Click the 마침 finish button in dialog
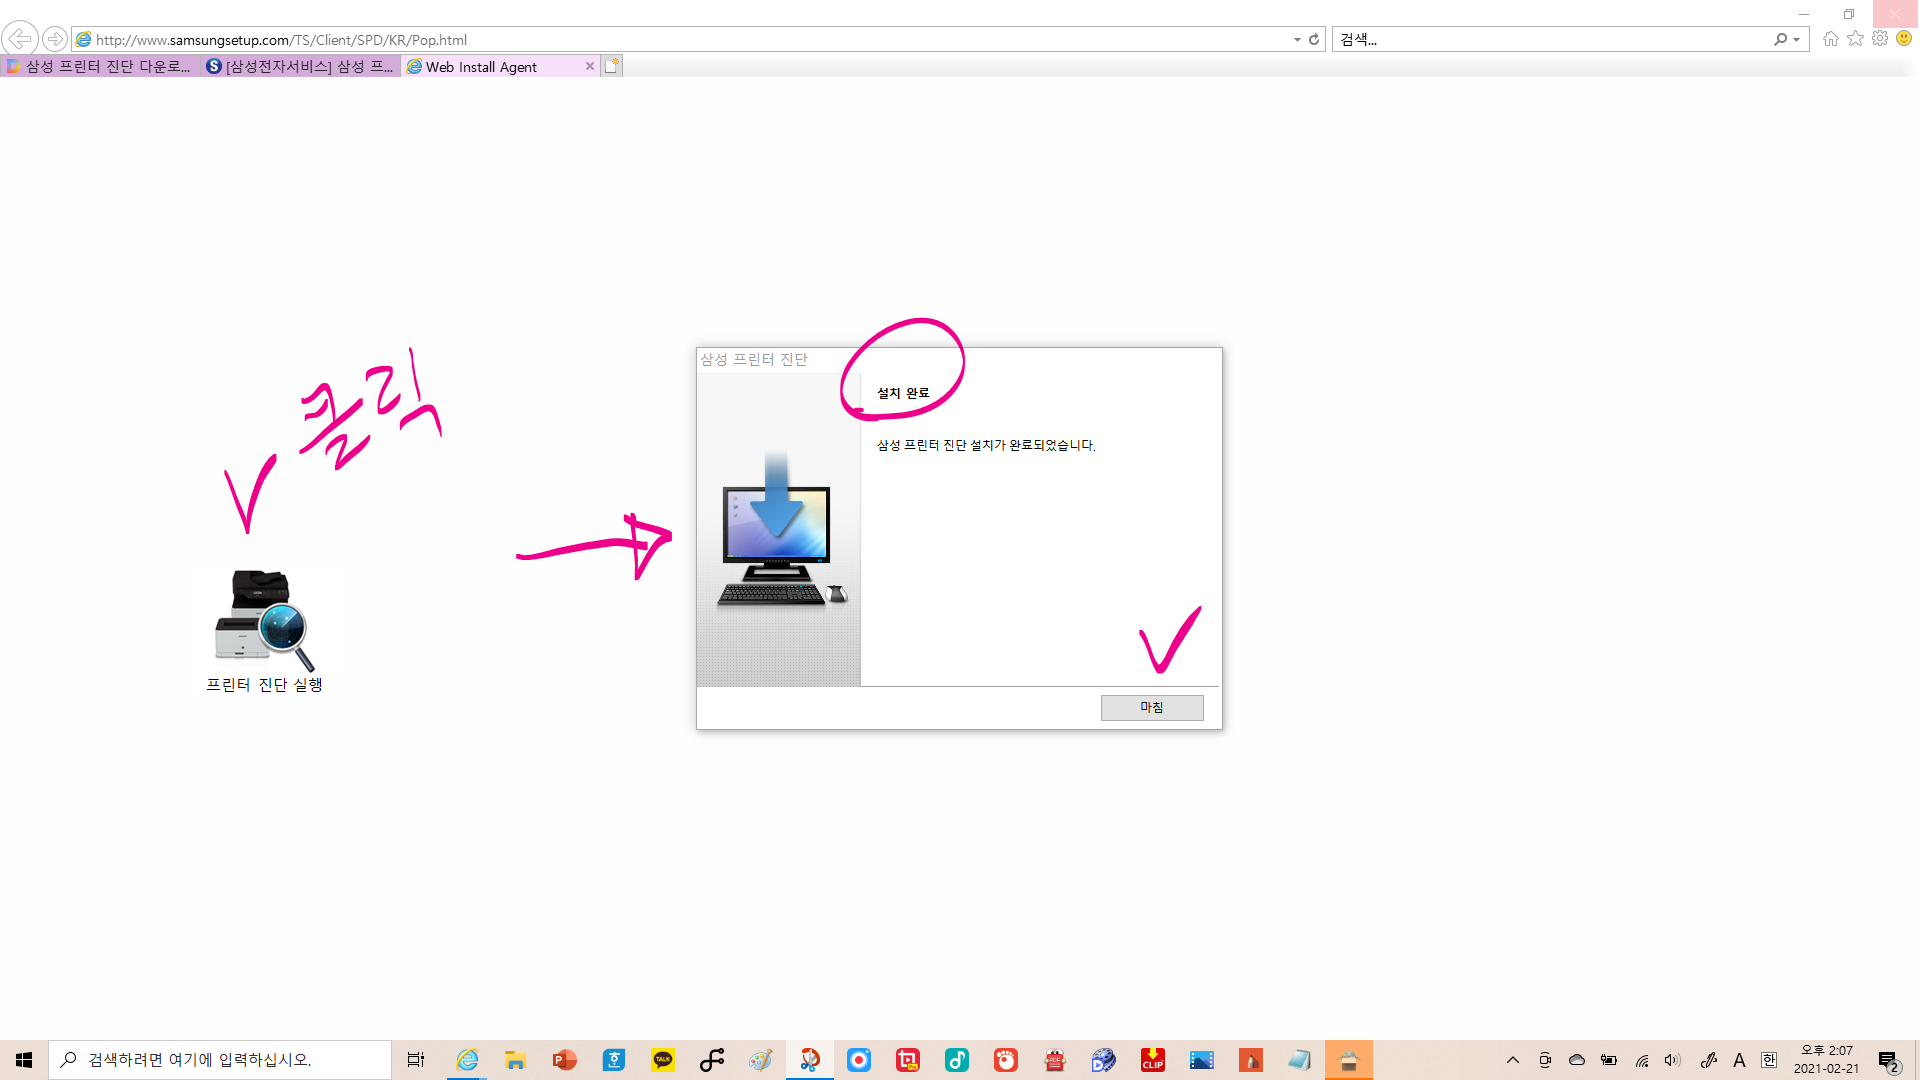Viewport: 1920px width, 1080px height. tap(1152, 707)
